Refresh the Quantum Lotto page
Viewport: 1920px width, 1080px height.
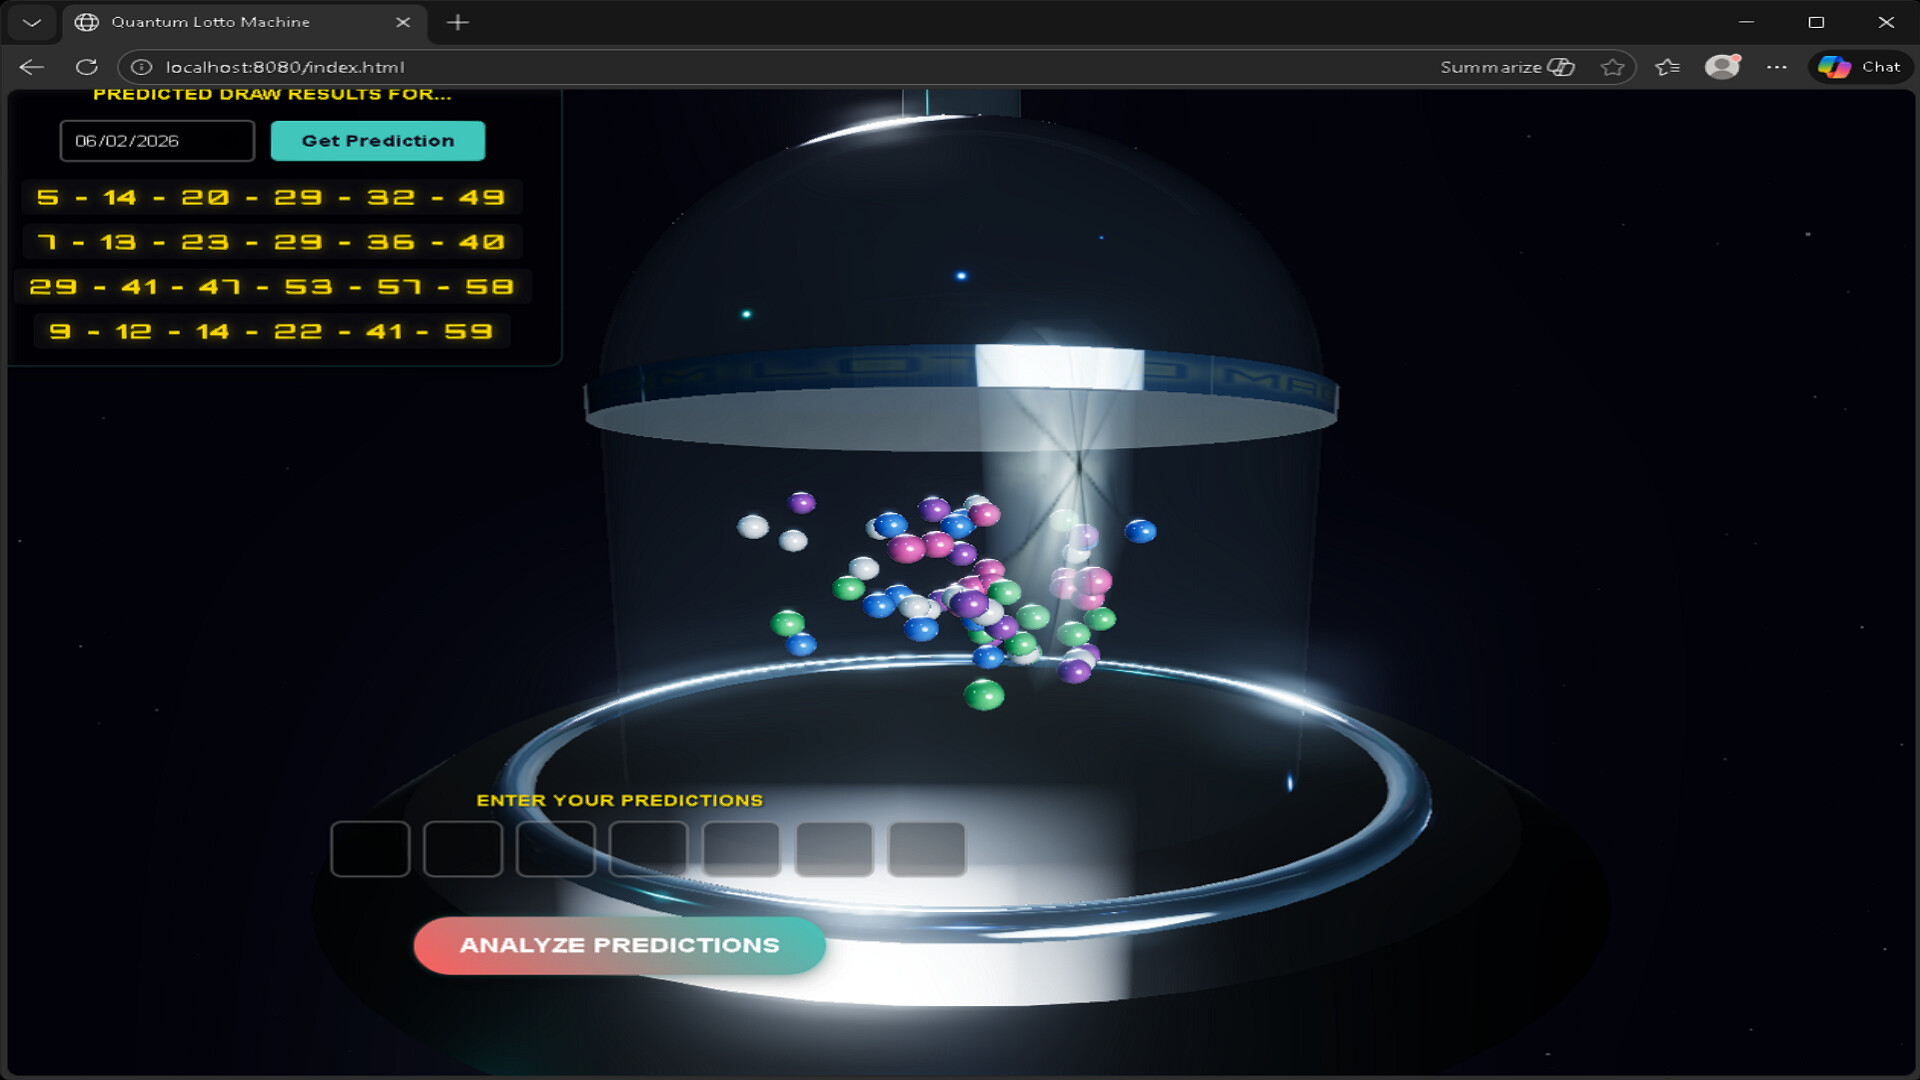pyautogui.click(x=87, y=66)
